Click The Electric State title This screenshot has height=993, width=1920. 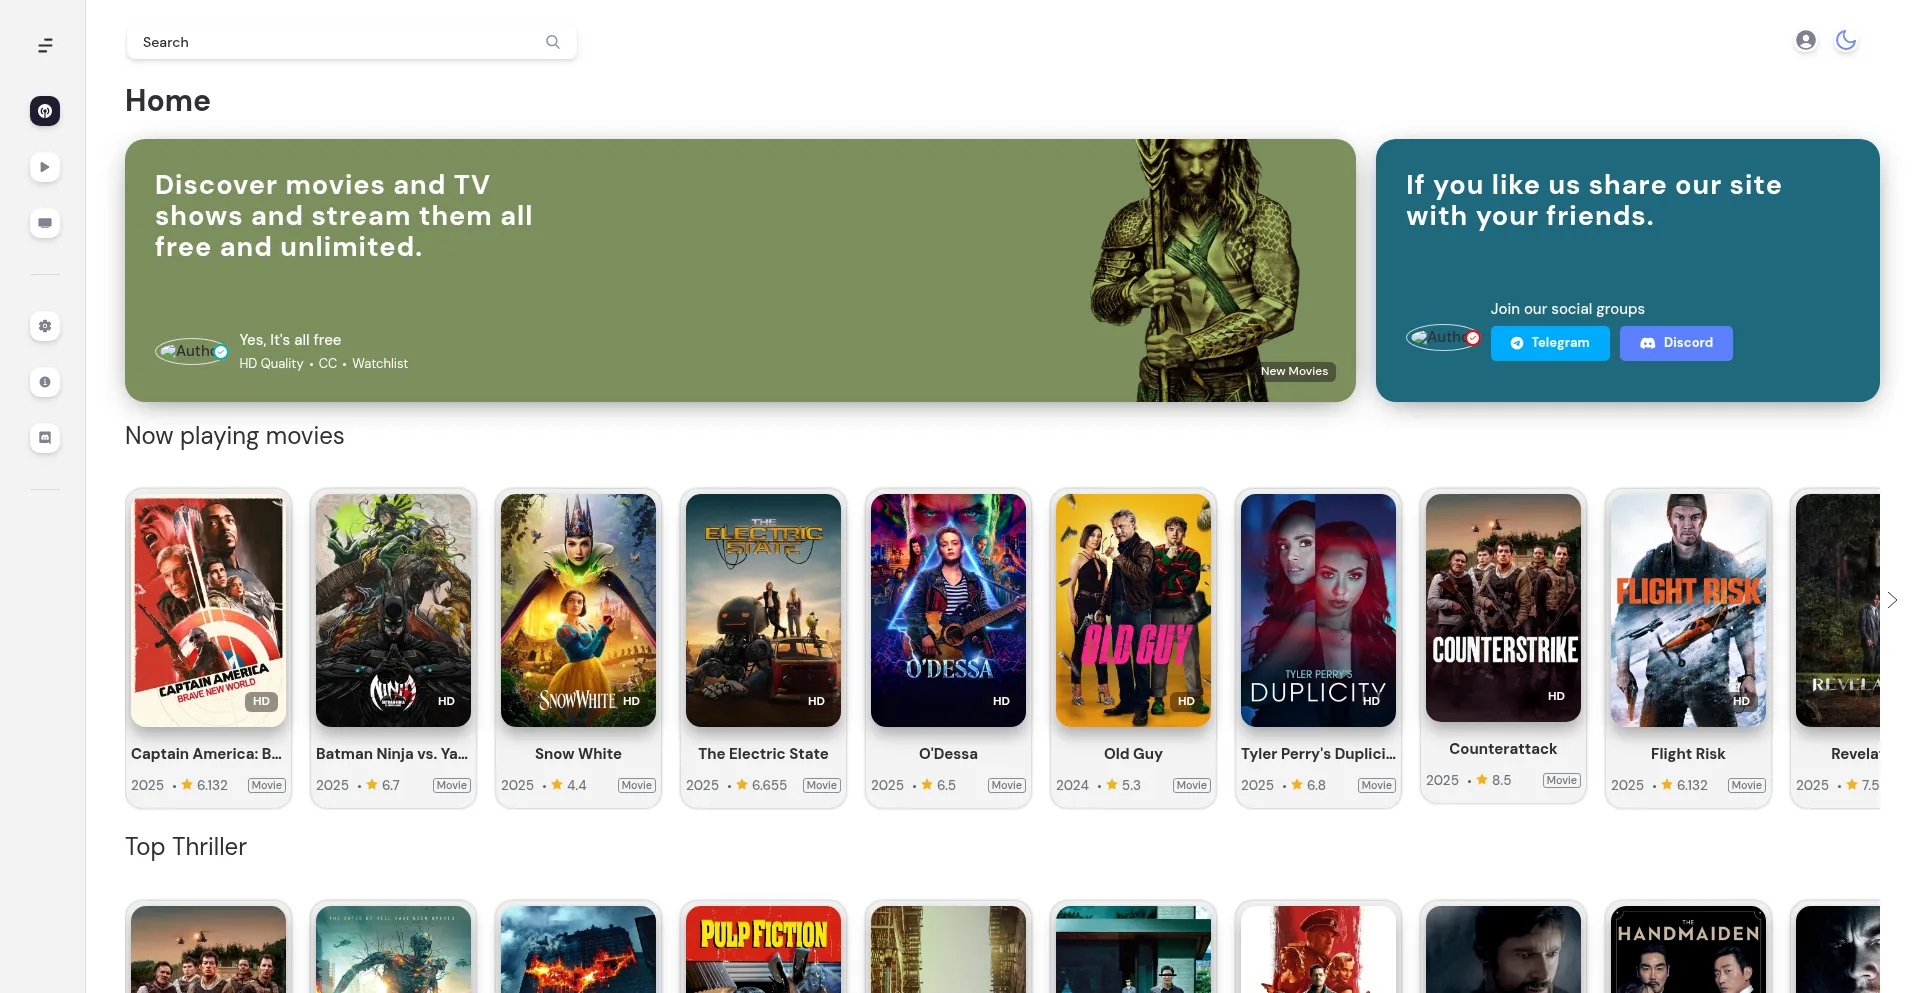click(x=763, y=754)
